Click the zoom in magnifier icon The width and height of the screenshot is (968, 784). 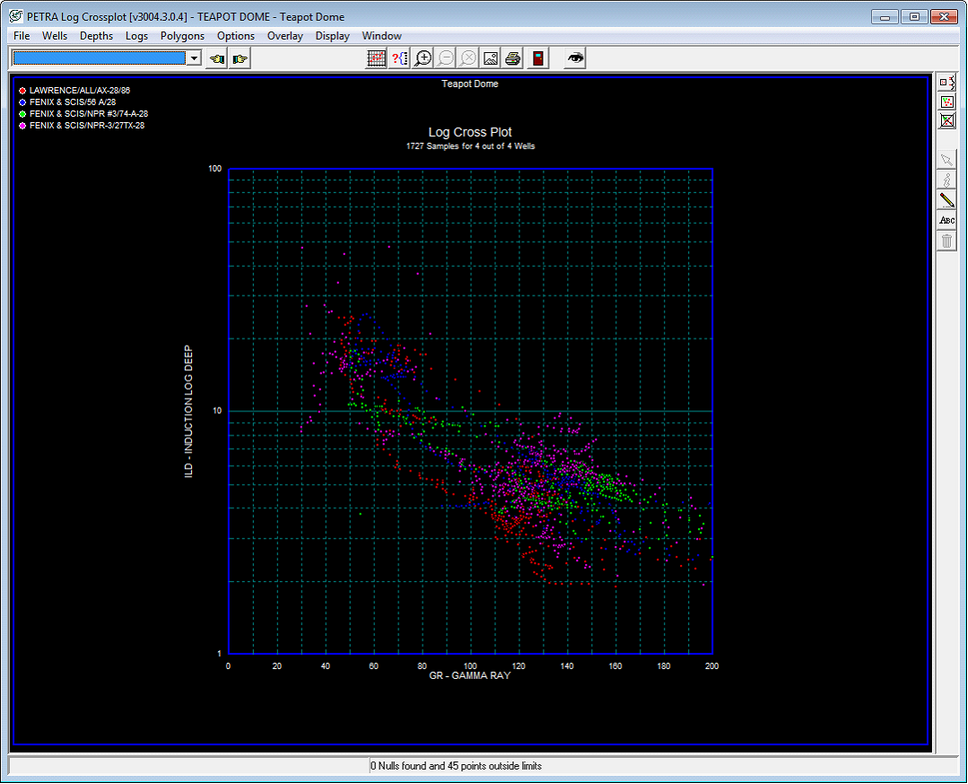click(423, 59)
